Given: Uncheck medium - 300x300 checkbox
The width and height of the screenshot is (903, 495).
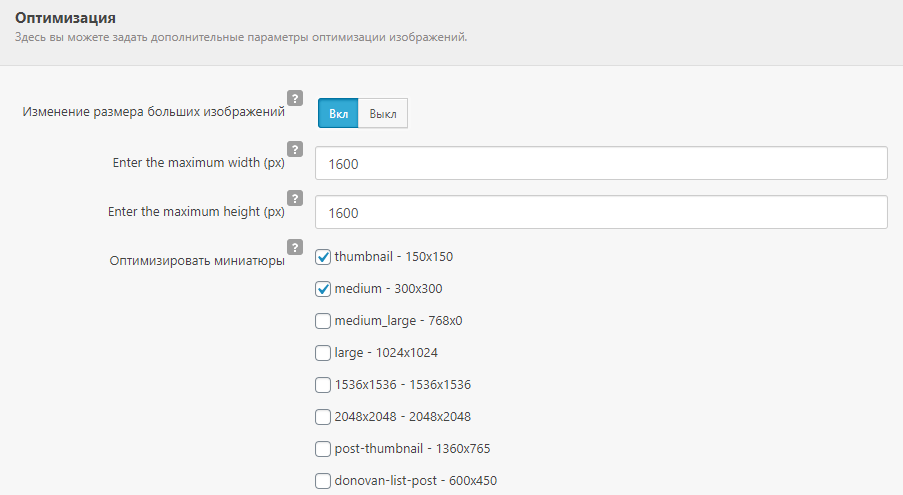Looking at the screenshot, I should tap(323, 289).
